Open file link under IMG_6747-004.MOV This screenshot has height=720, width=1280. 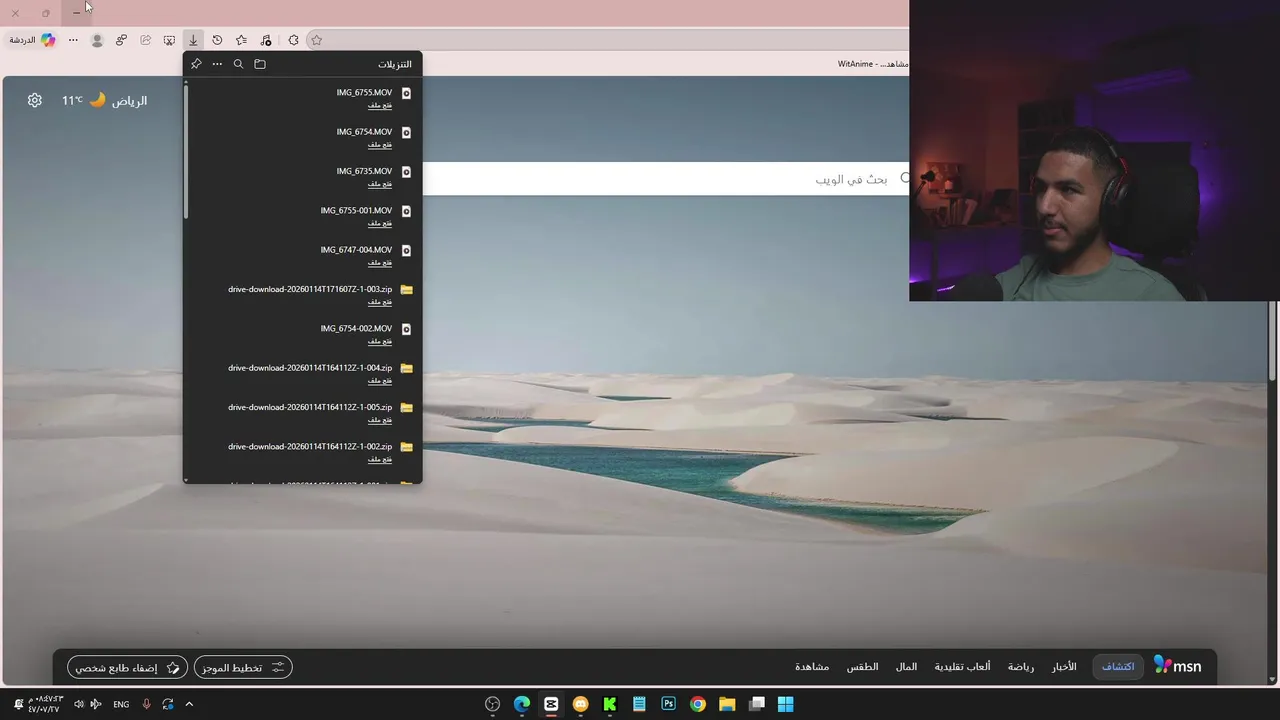pyautogui.click(x=380, y=262)
